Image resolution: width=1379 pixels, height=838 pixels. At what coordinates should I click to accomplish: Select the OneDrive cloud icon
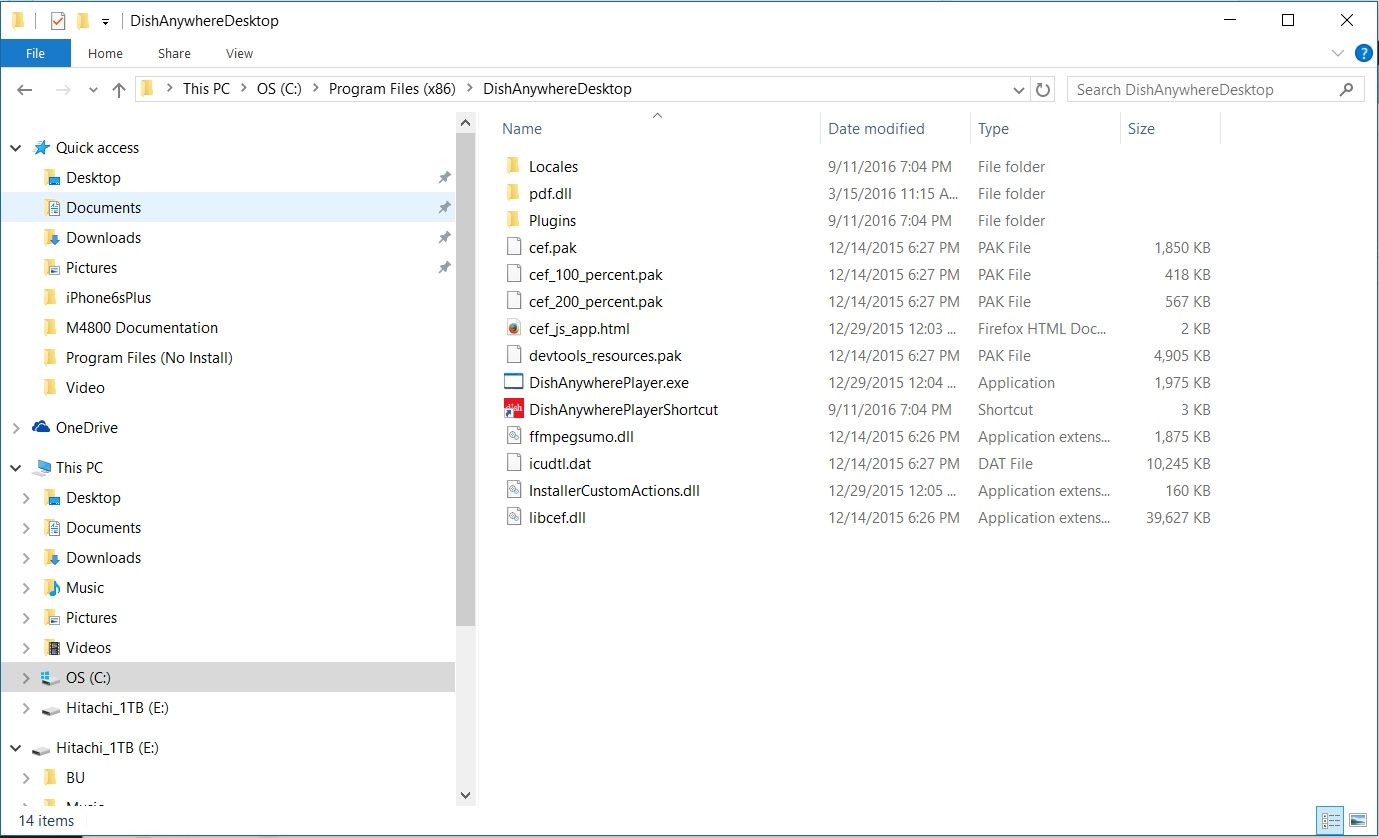coord(41,427)
